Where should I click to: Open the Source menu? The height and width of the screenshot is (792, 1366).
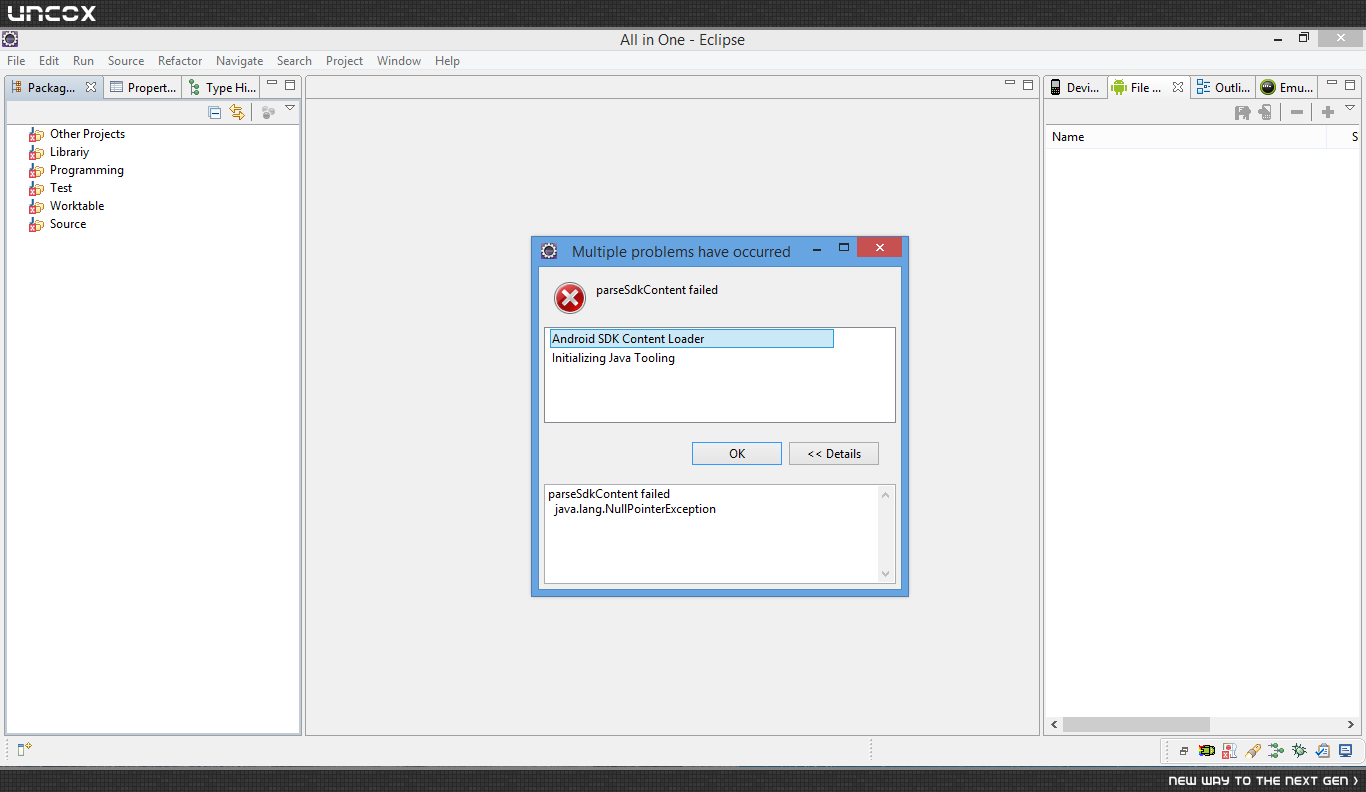click(x=126, y=61)
